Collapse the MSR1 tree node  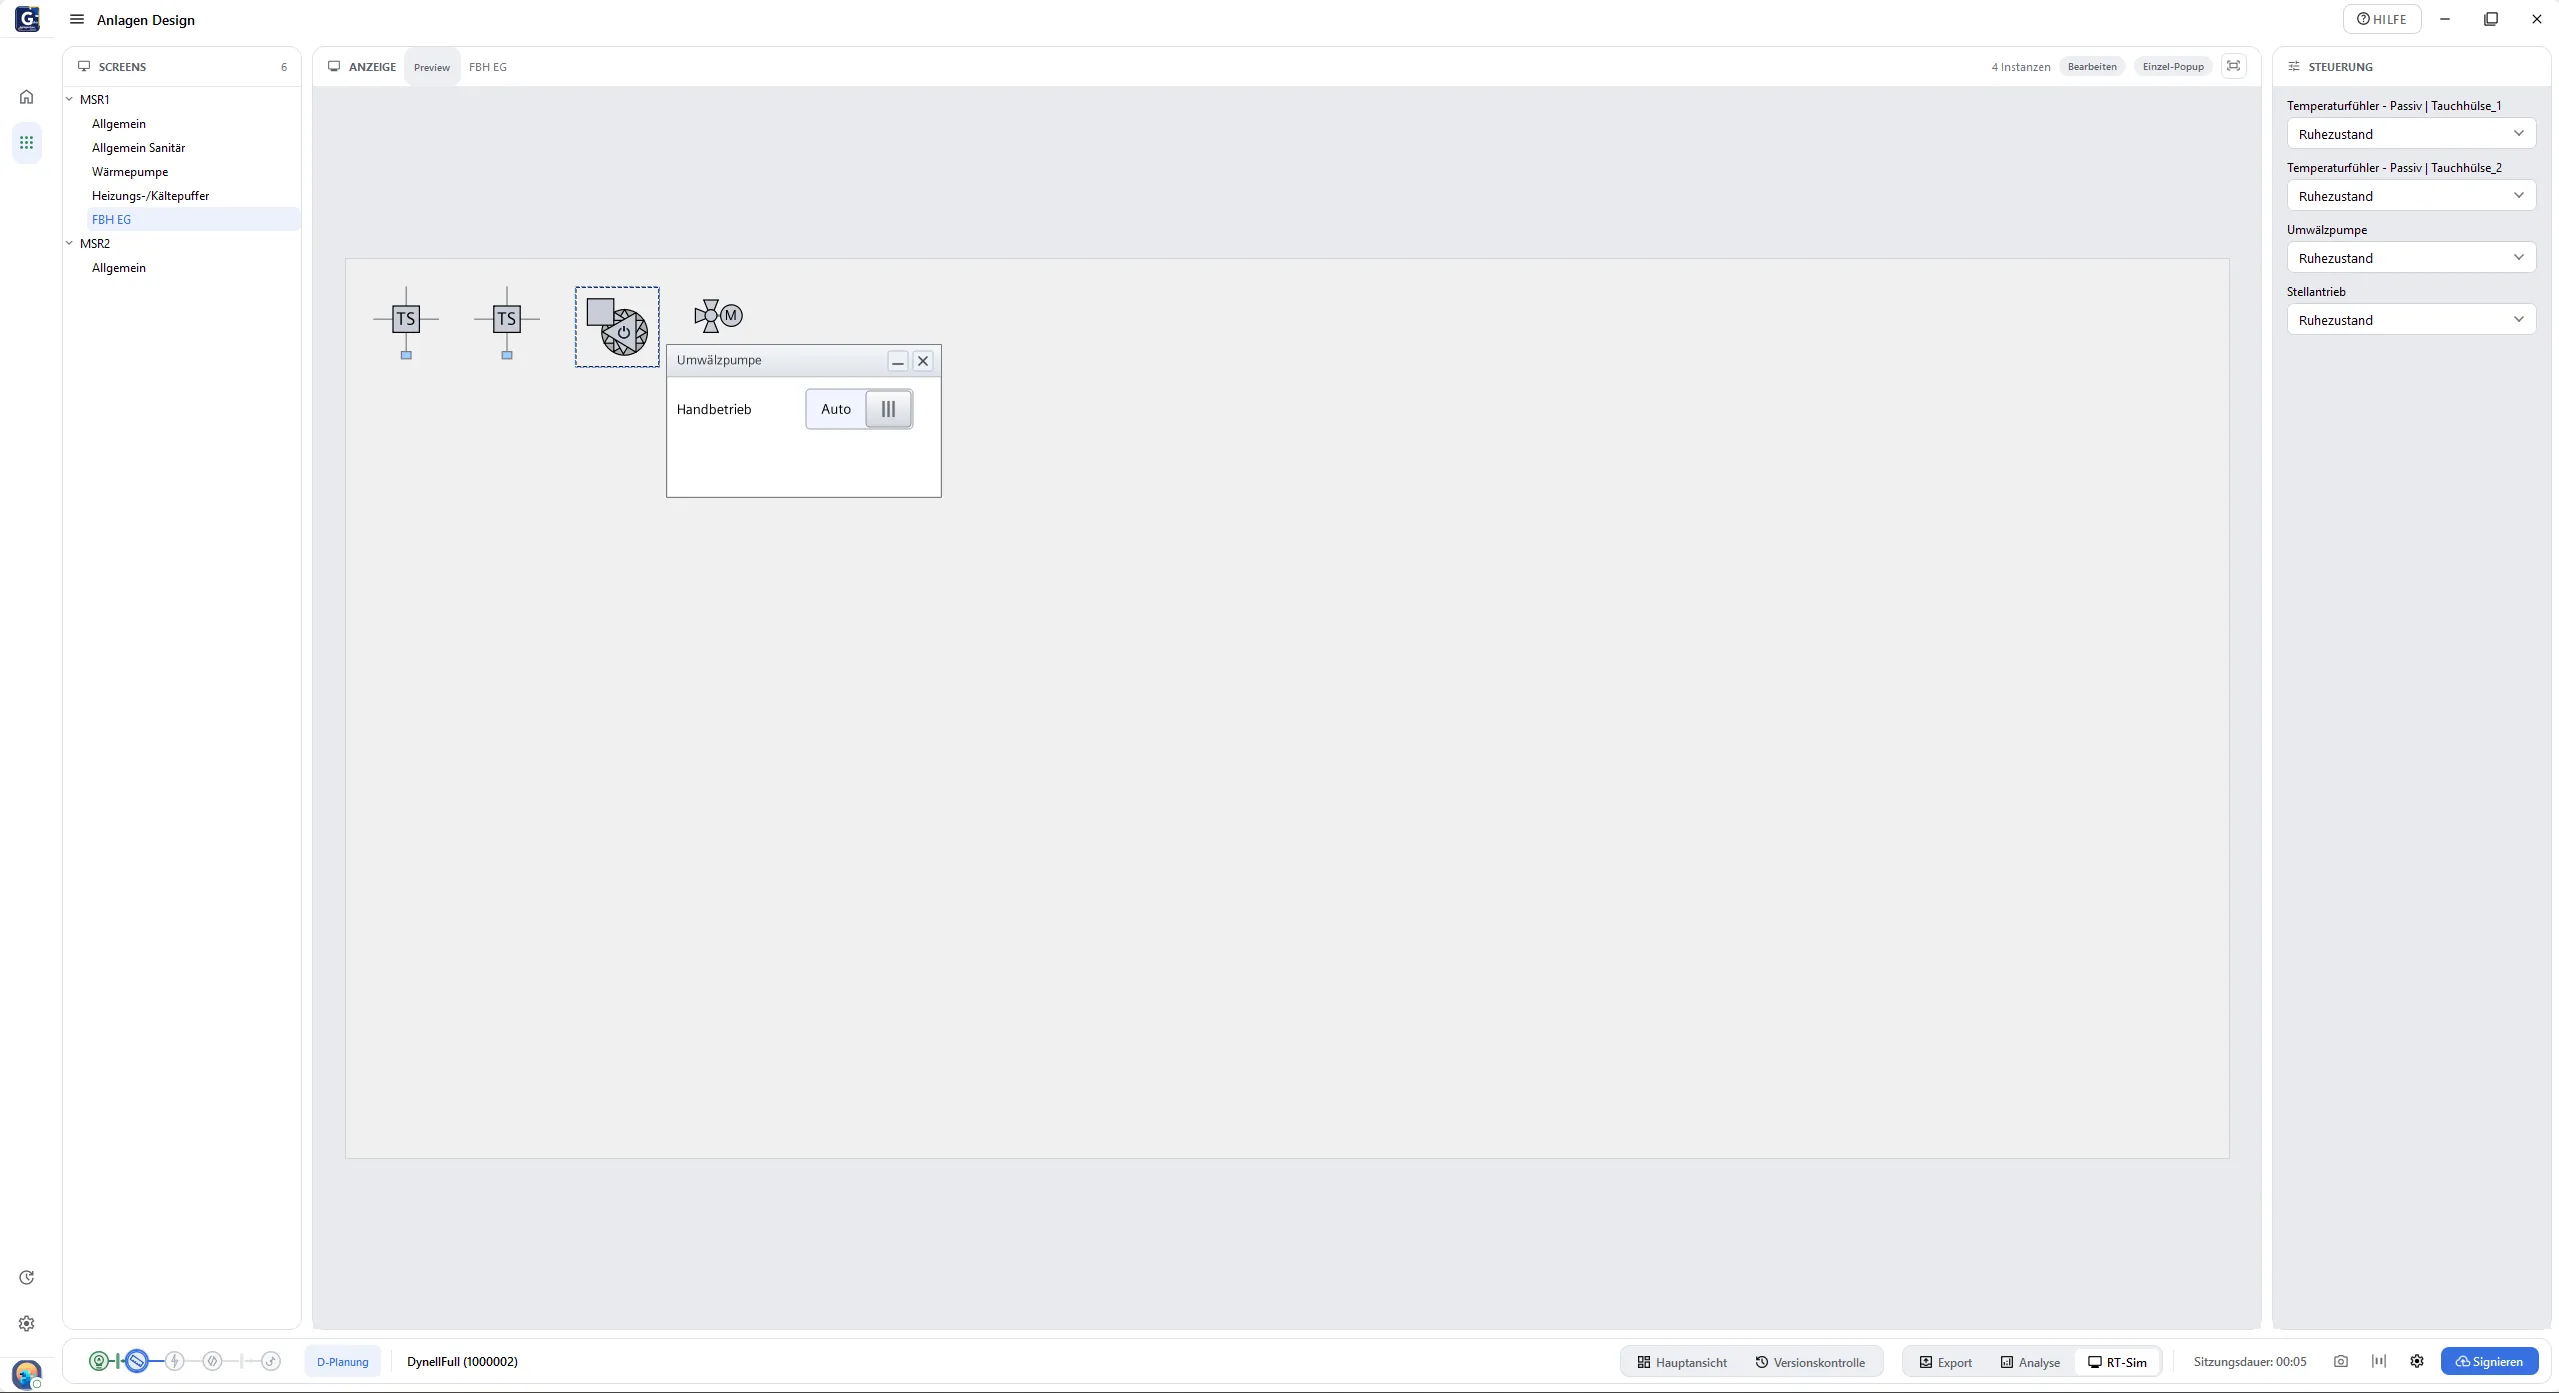click(x=70, y=99)
